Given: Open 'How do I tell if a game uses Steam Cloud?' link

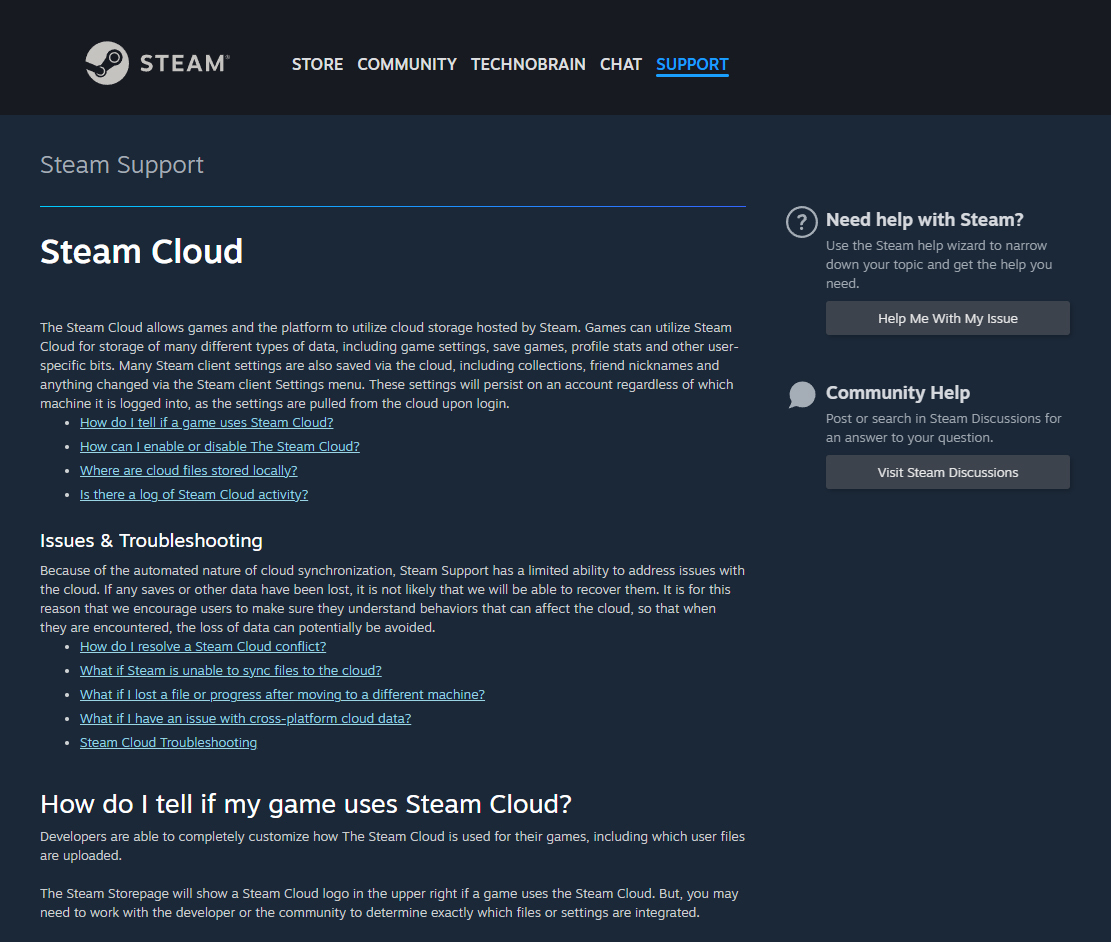Looking at the screenshot, I should (x=206, y=423).
